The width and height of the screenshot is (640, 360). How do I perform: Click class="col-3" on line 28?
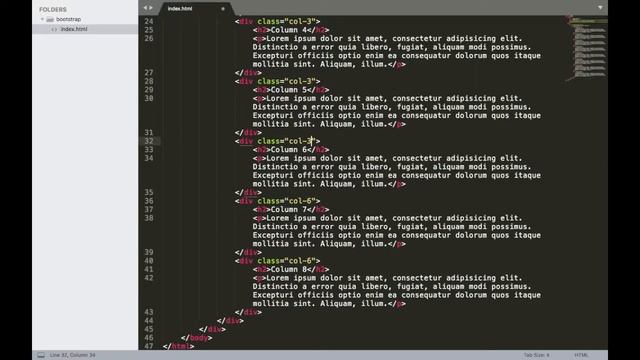click(286, 81)
